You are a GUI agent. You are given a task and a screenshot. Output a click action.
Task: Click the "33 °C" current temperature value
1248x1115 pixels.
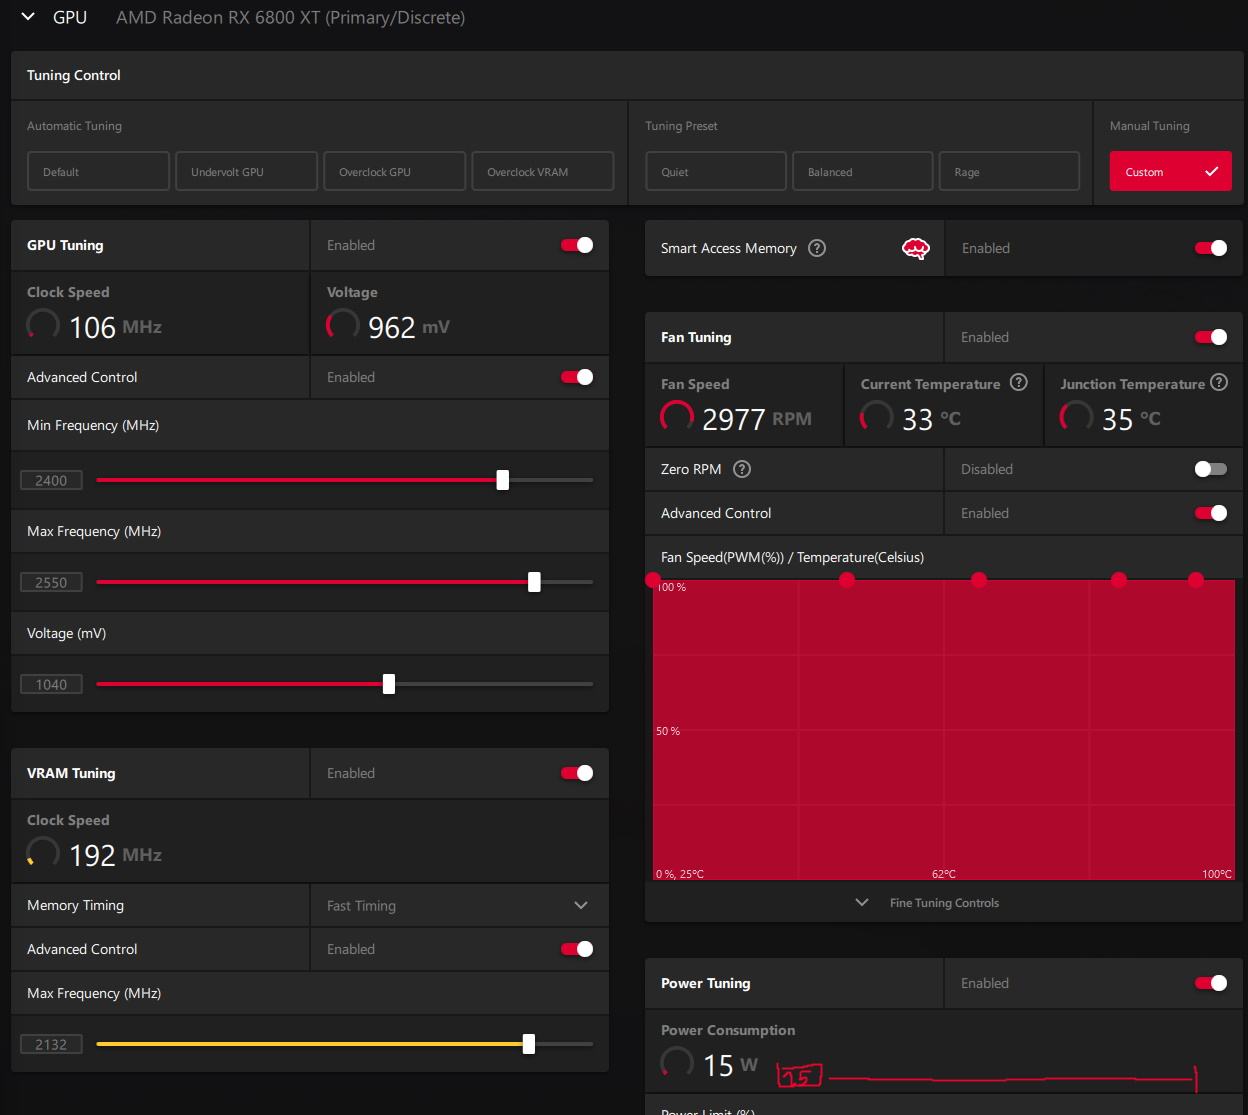coord(932,419)
